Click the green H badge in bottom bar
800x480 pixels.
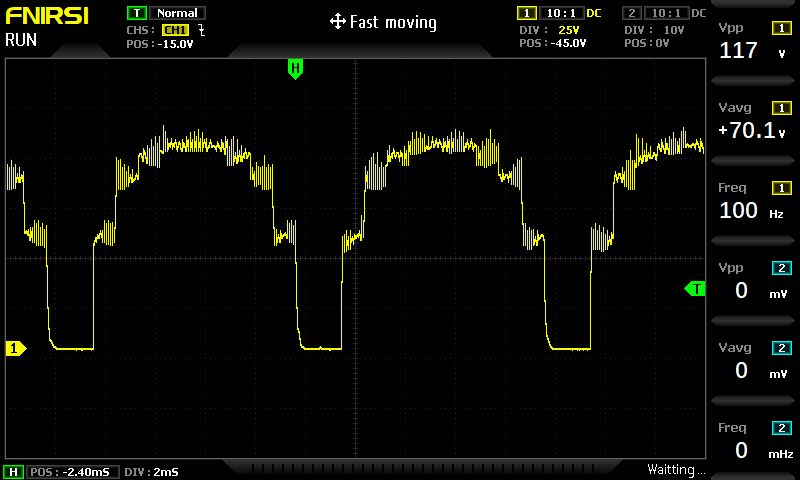click(x=13, y=472)
